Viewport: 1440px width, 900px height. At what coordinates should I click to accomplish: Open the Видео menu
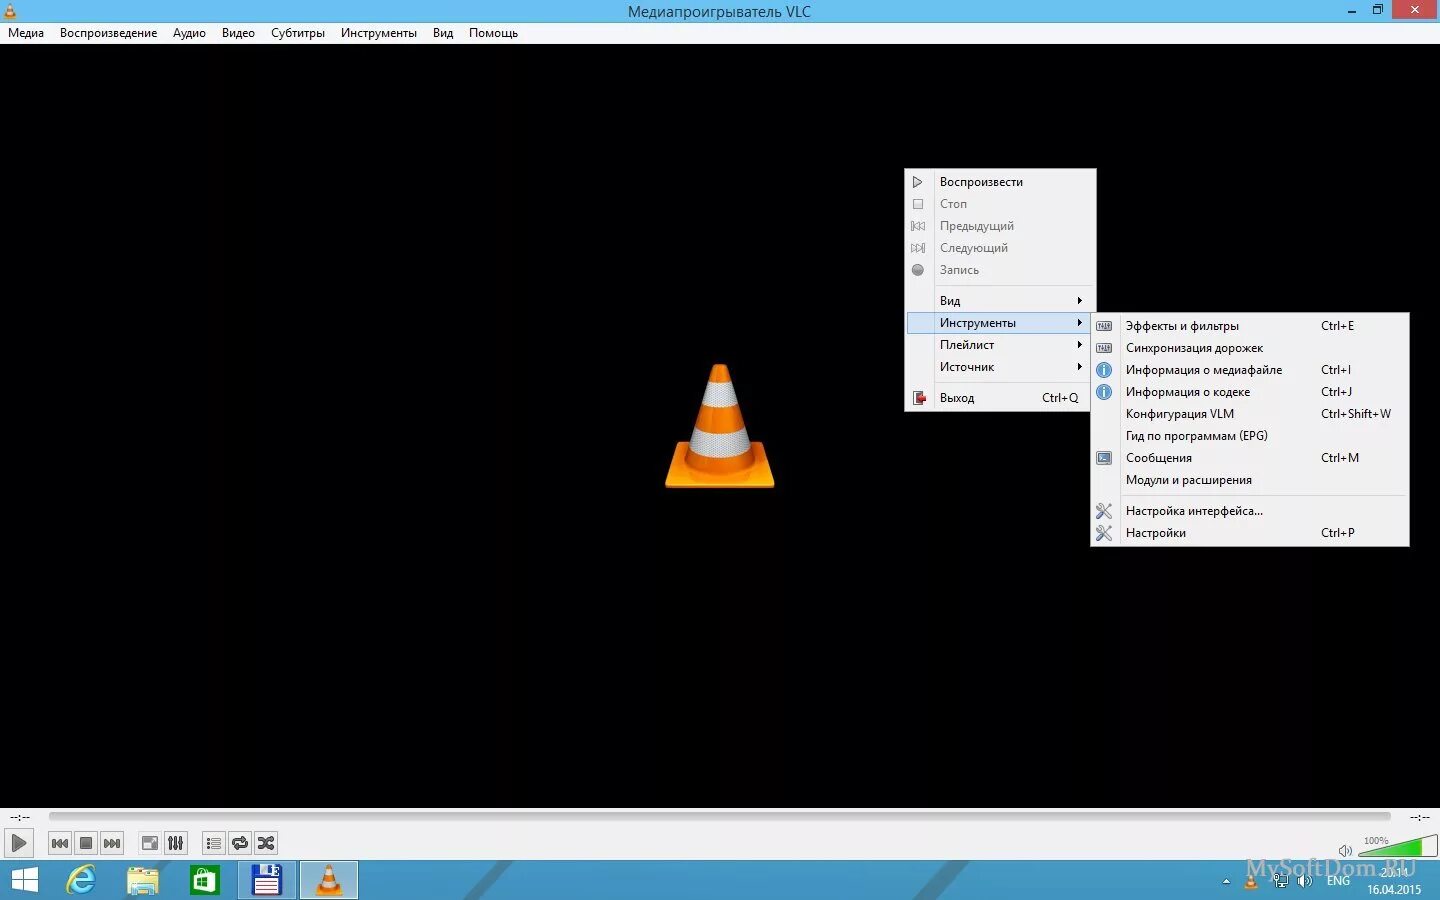[238, 33]
